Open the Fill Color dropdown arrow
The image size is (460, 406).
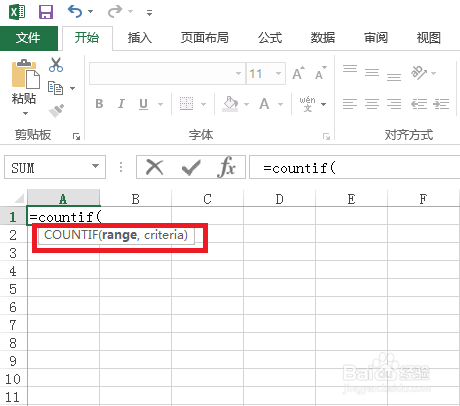[246, 104]
